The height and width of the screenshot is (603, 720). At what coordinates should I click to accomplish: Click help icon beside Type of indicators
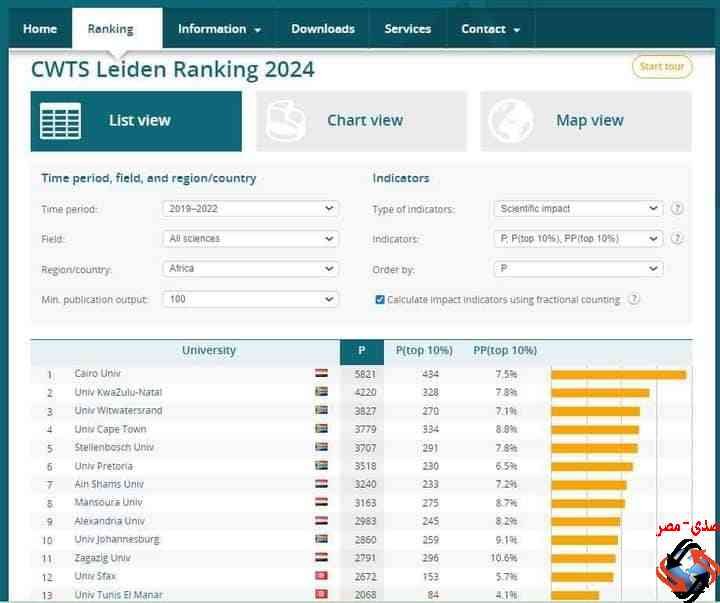coord(677,209)
